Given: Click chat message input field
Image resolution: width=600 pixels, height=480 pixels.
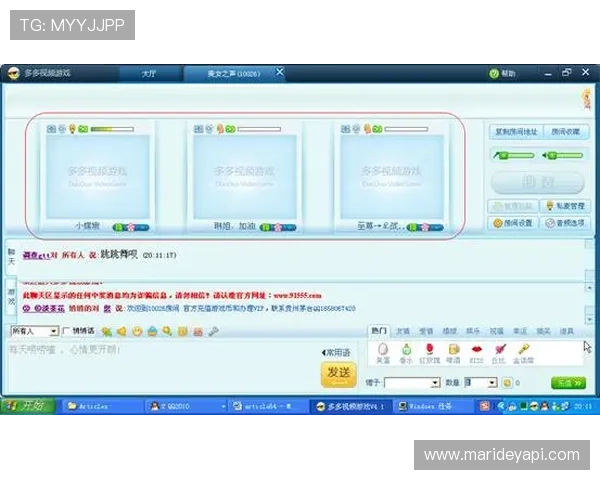Looking at the screenshot, I should click(164, 366).
